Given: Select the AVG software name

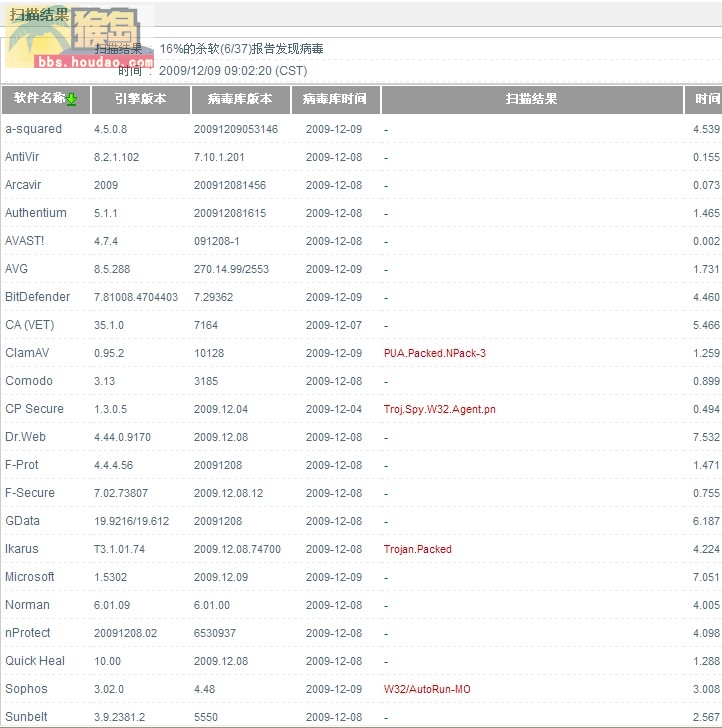Looking at the screenshot, I should point(16,269).
